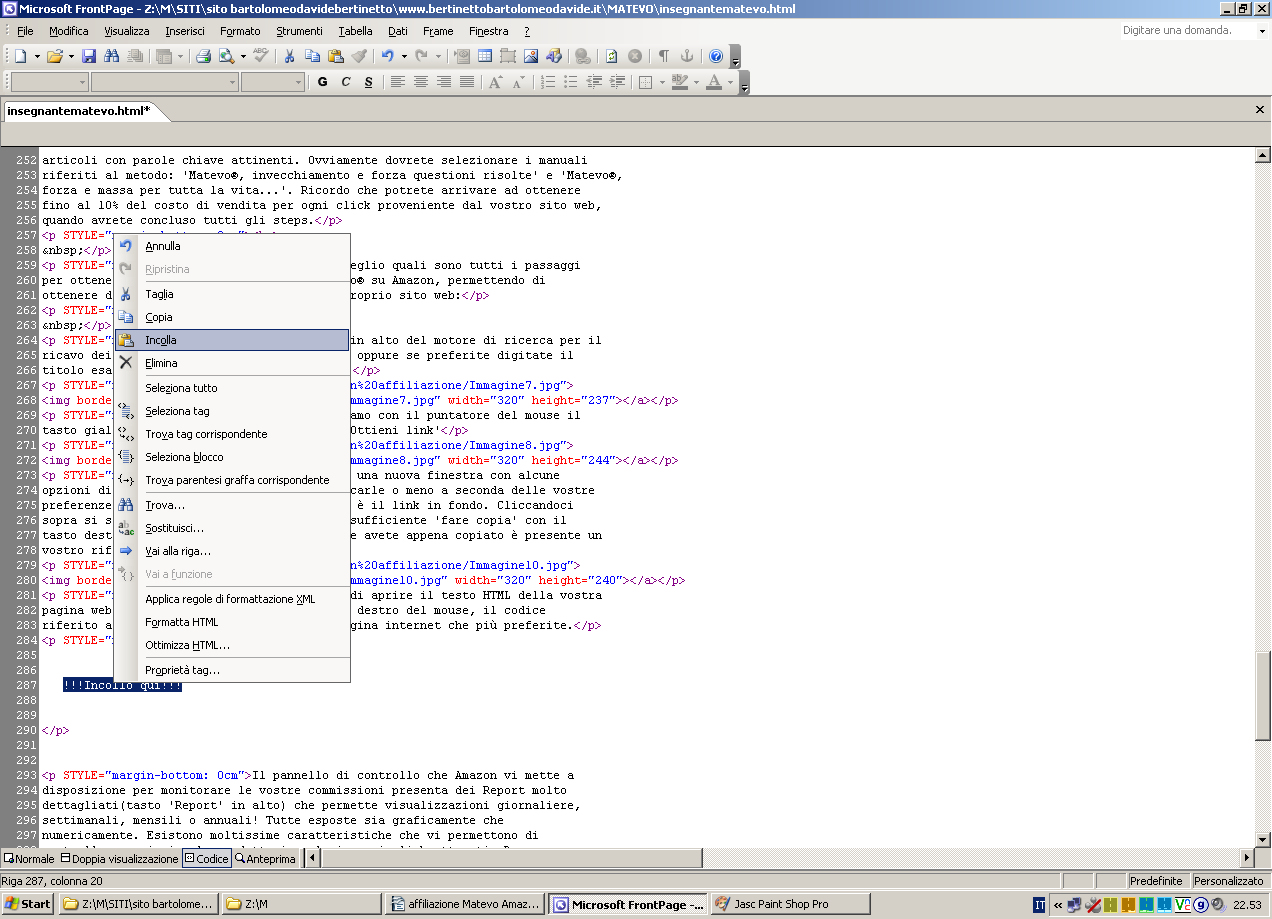This screenshot has height=919, width=1272.
Task: Click the Insert Table toolbar icon
Action: point(485,56)
